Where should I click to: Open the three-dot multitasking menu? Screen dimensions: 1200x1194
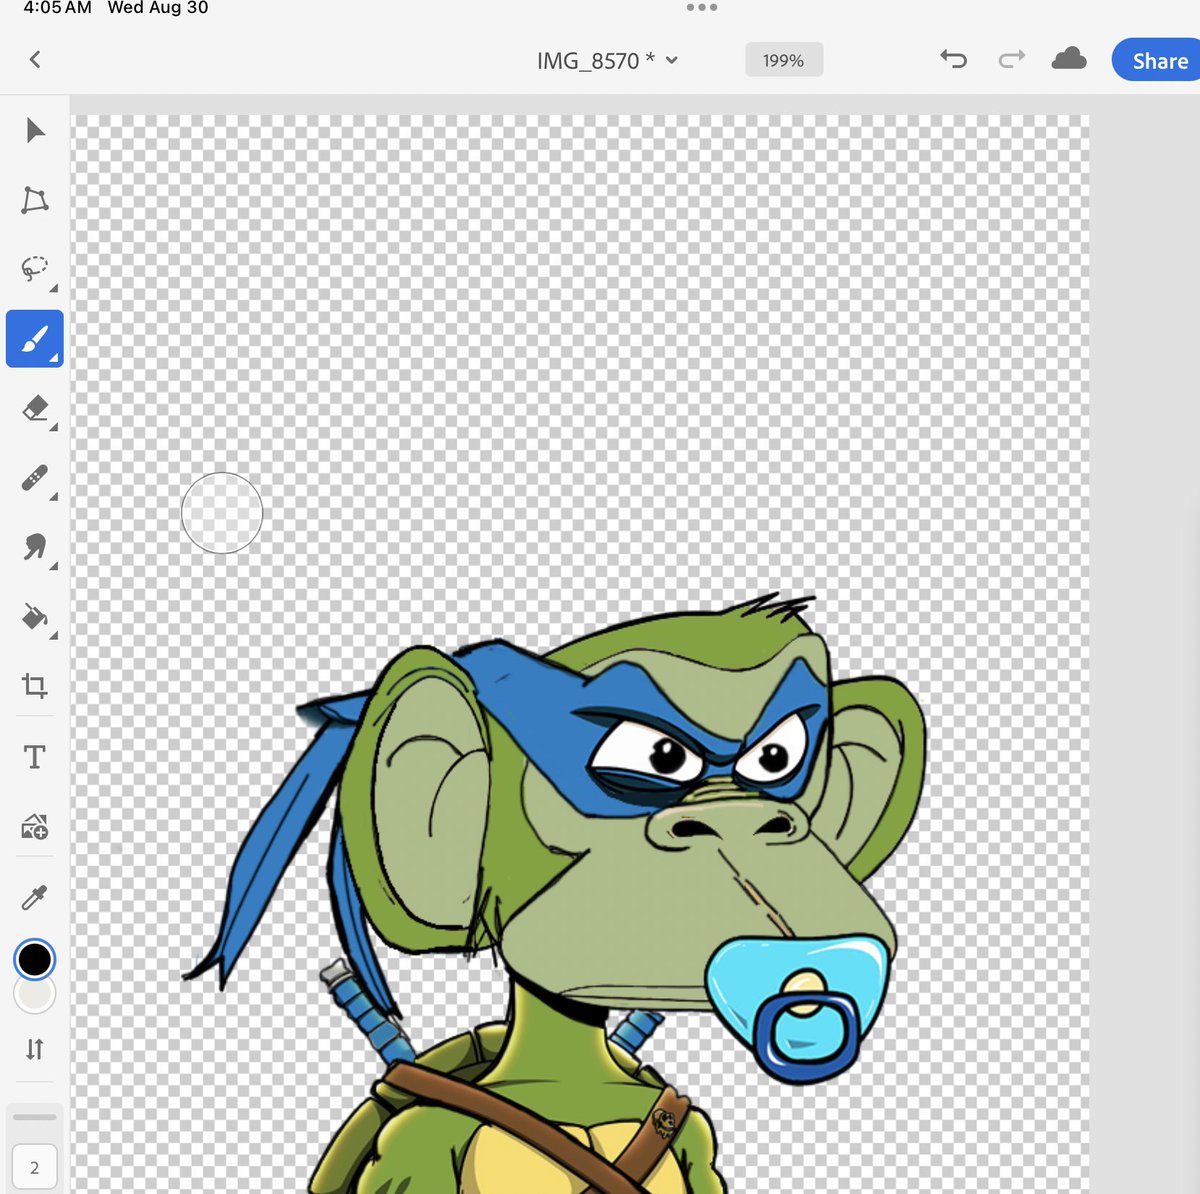[702, 8]
